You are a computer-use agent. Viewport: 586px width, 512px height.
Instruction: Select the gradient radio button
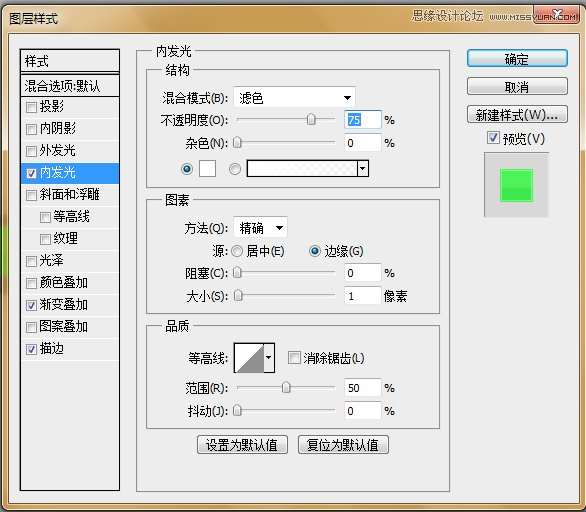tap(235, 169)
